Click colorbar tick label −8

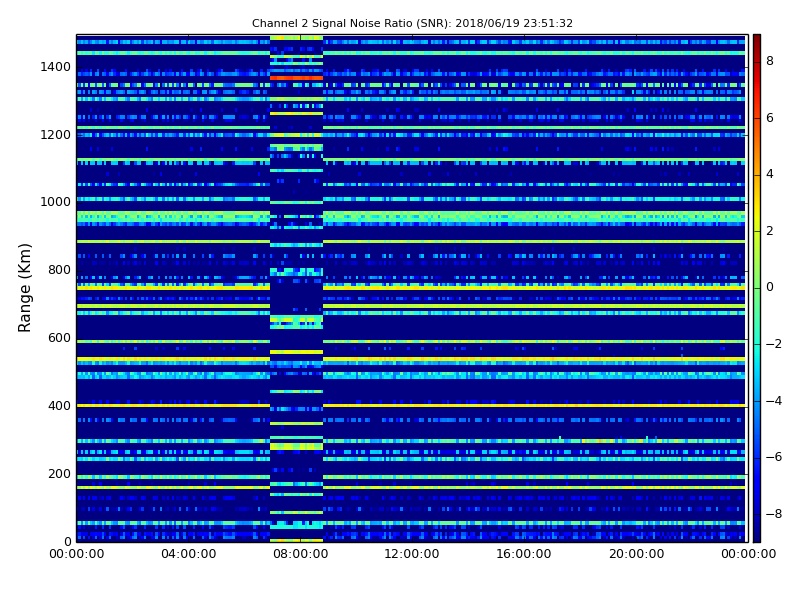774,514
